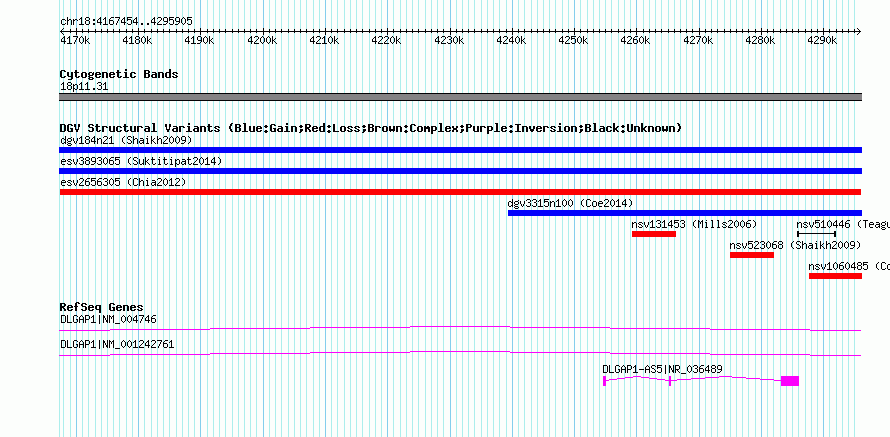
Task: Click the dgv184n21 blue gain variant bar
Action: click(x=460, y=150)
